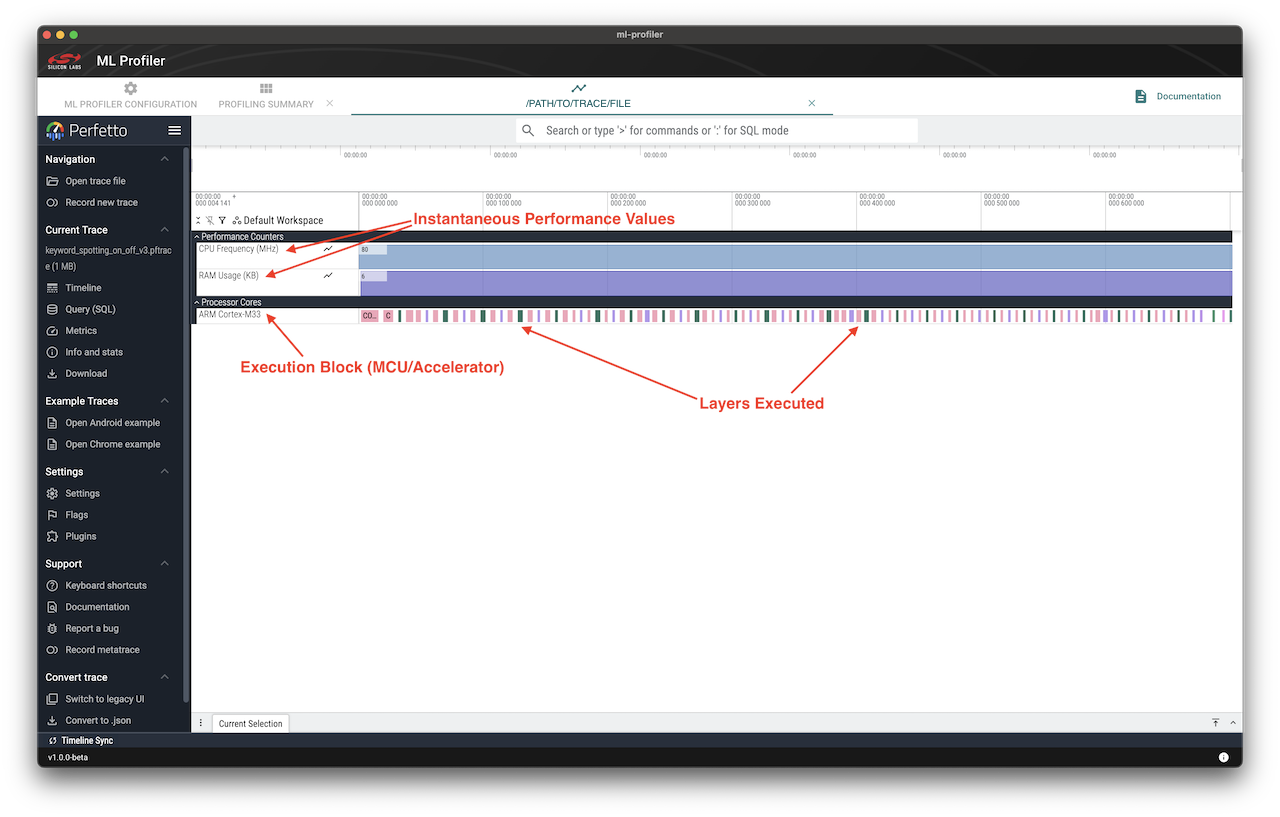Collapse the Performance Counters section
The image size is (1280, 817).
(x=197, y=236)
